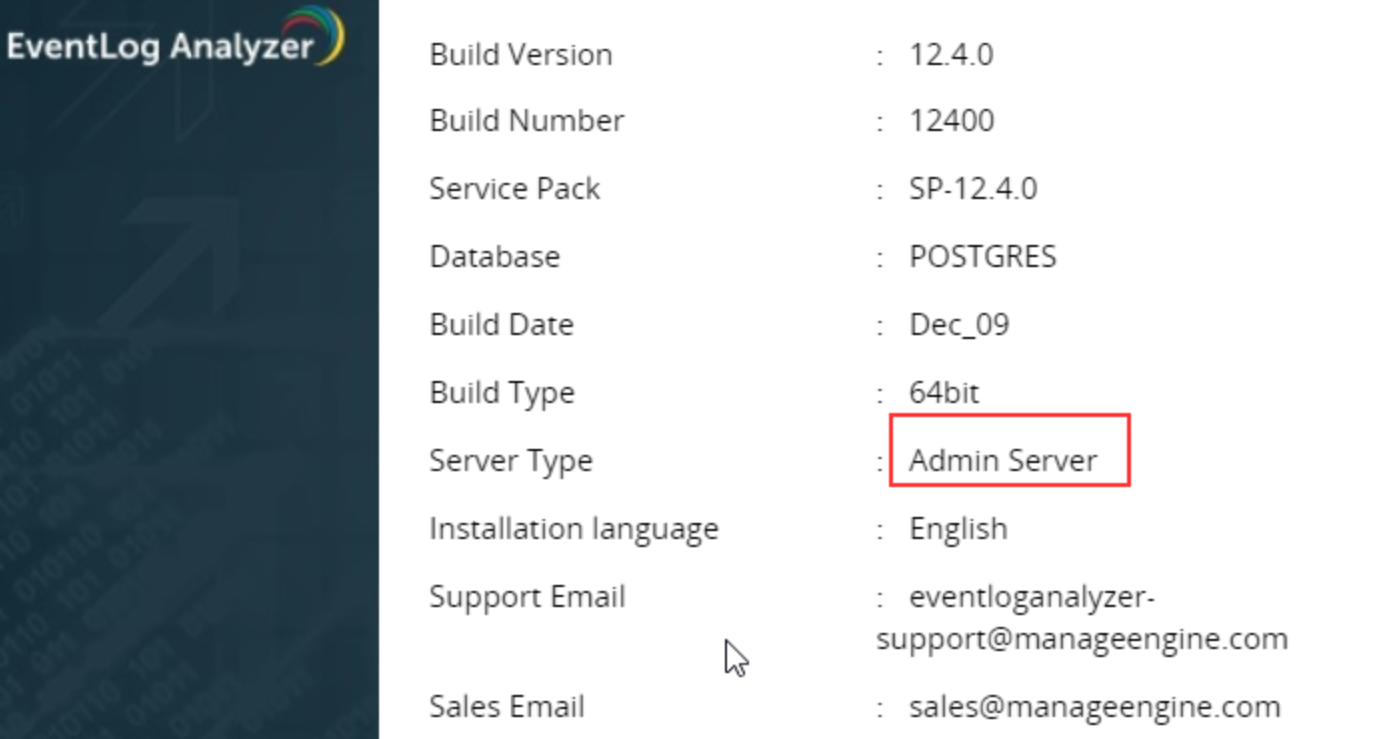The image size is (1385, 739).
Task: Click the Sales Email label
Action: pyautogui.click(x=507, y=707)
